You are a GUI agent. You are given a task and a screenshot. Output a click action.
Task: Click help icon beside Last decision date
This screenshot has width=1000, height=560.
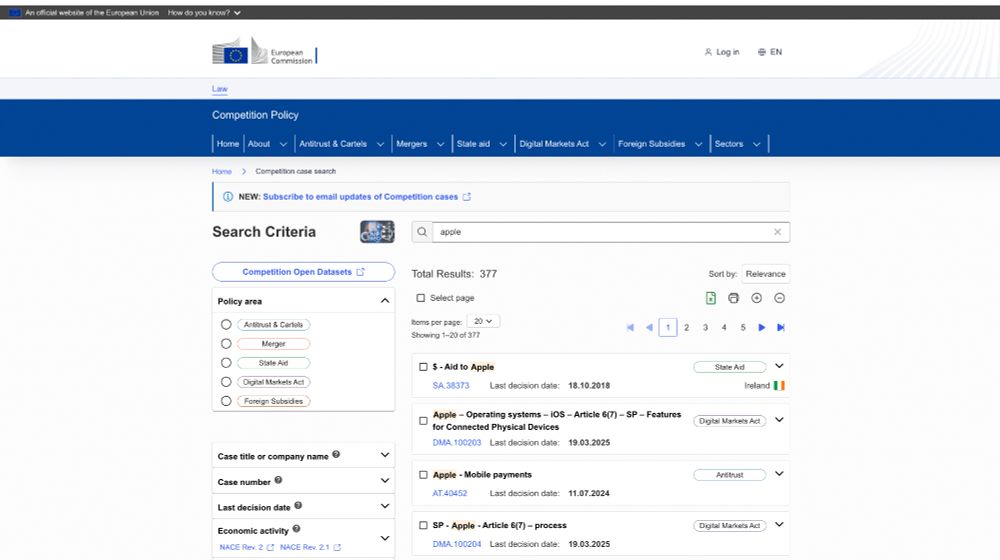point(298,506)
